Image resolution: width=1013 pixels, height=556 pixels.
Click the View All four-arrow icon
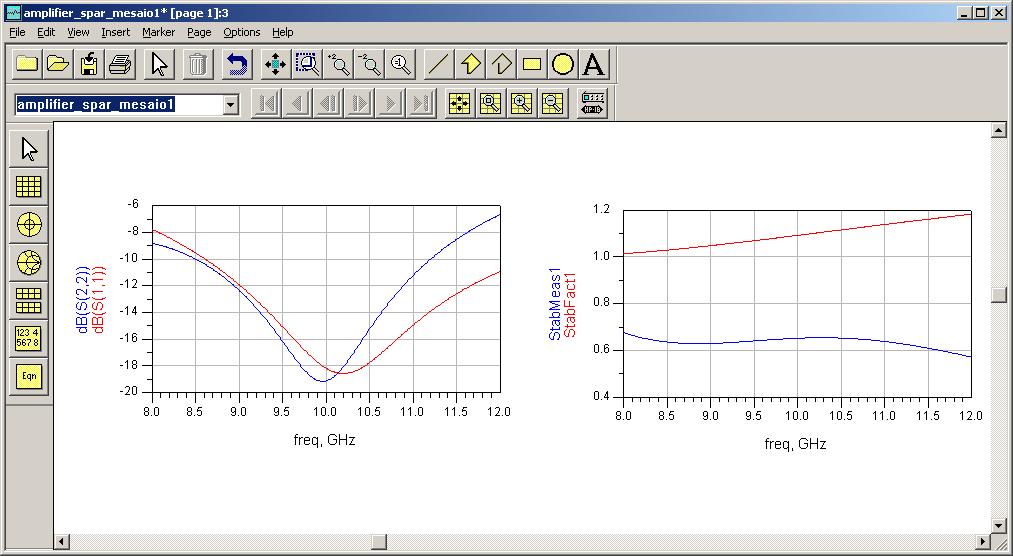click(276, 65)
